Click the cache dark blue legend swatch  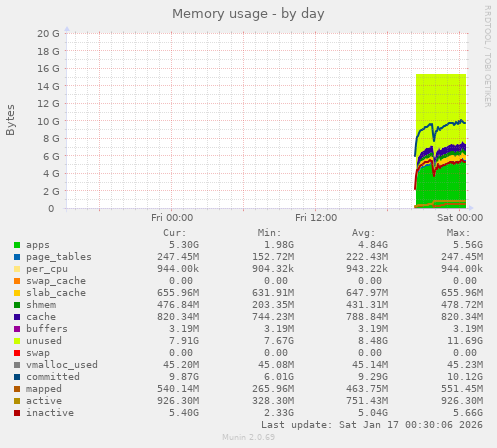click(x=17, y=317)
